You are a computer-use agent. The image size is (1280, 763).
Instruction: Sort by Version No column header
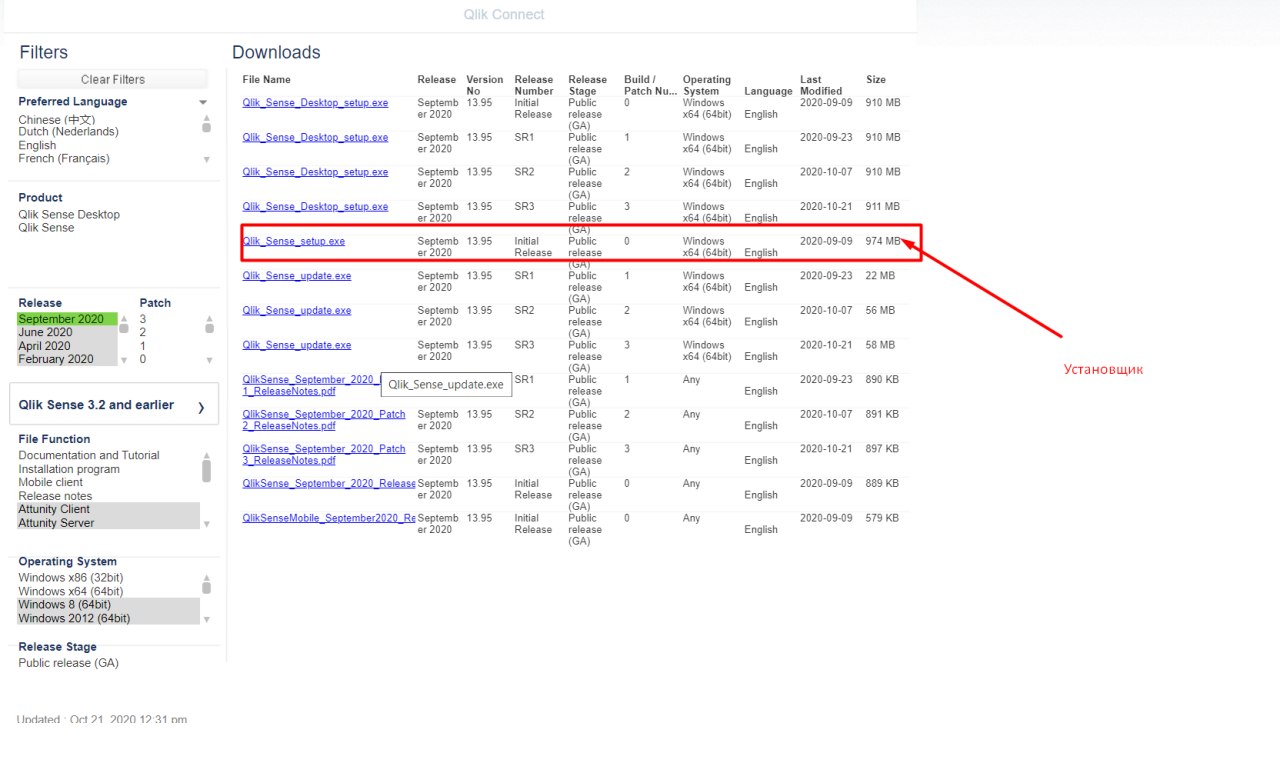[x=485, y=85]
